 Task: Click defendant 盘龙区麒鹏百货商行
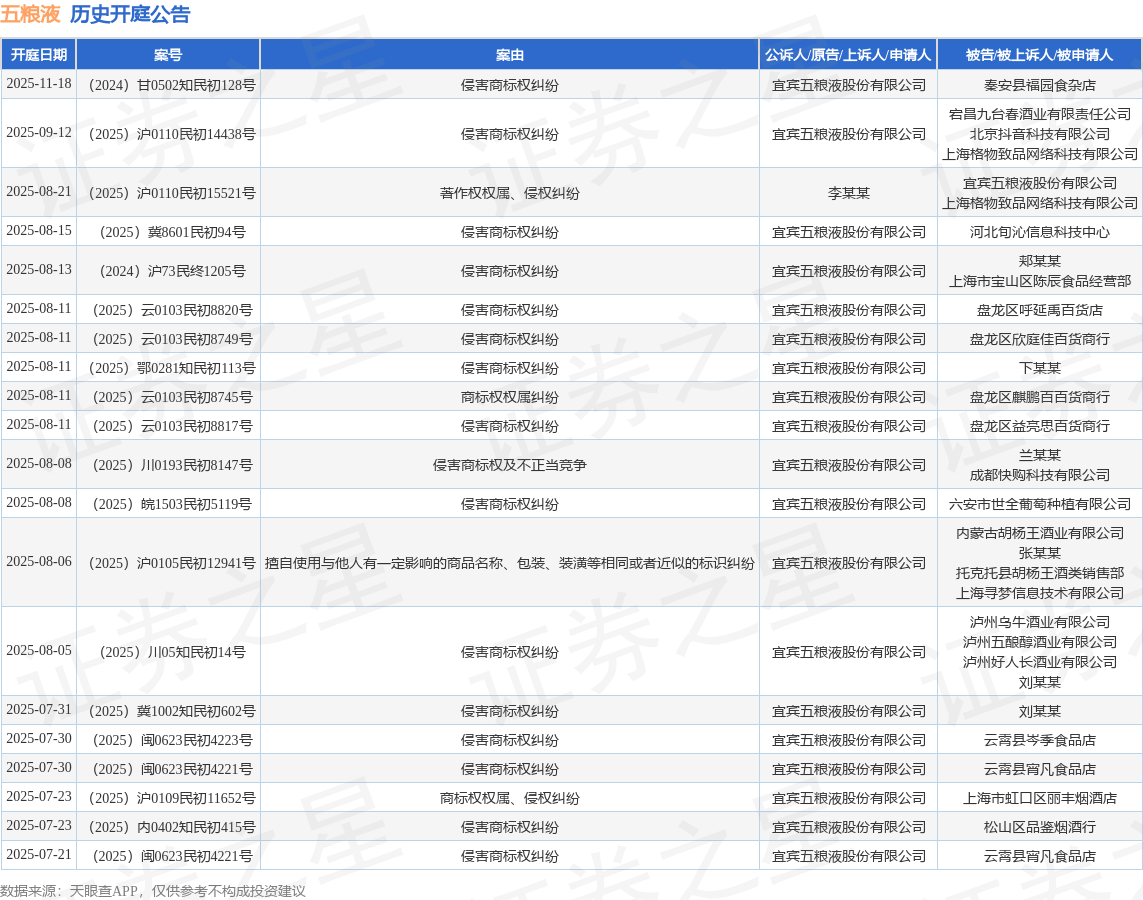[1039, 398]
